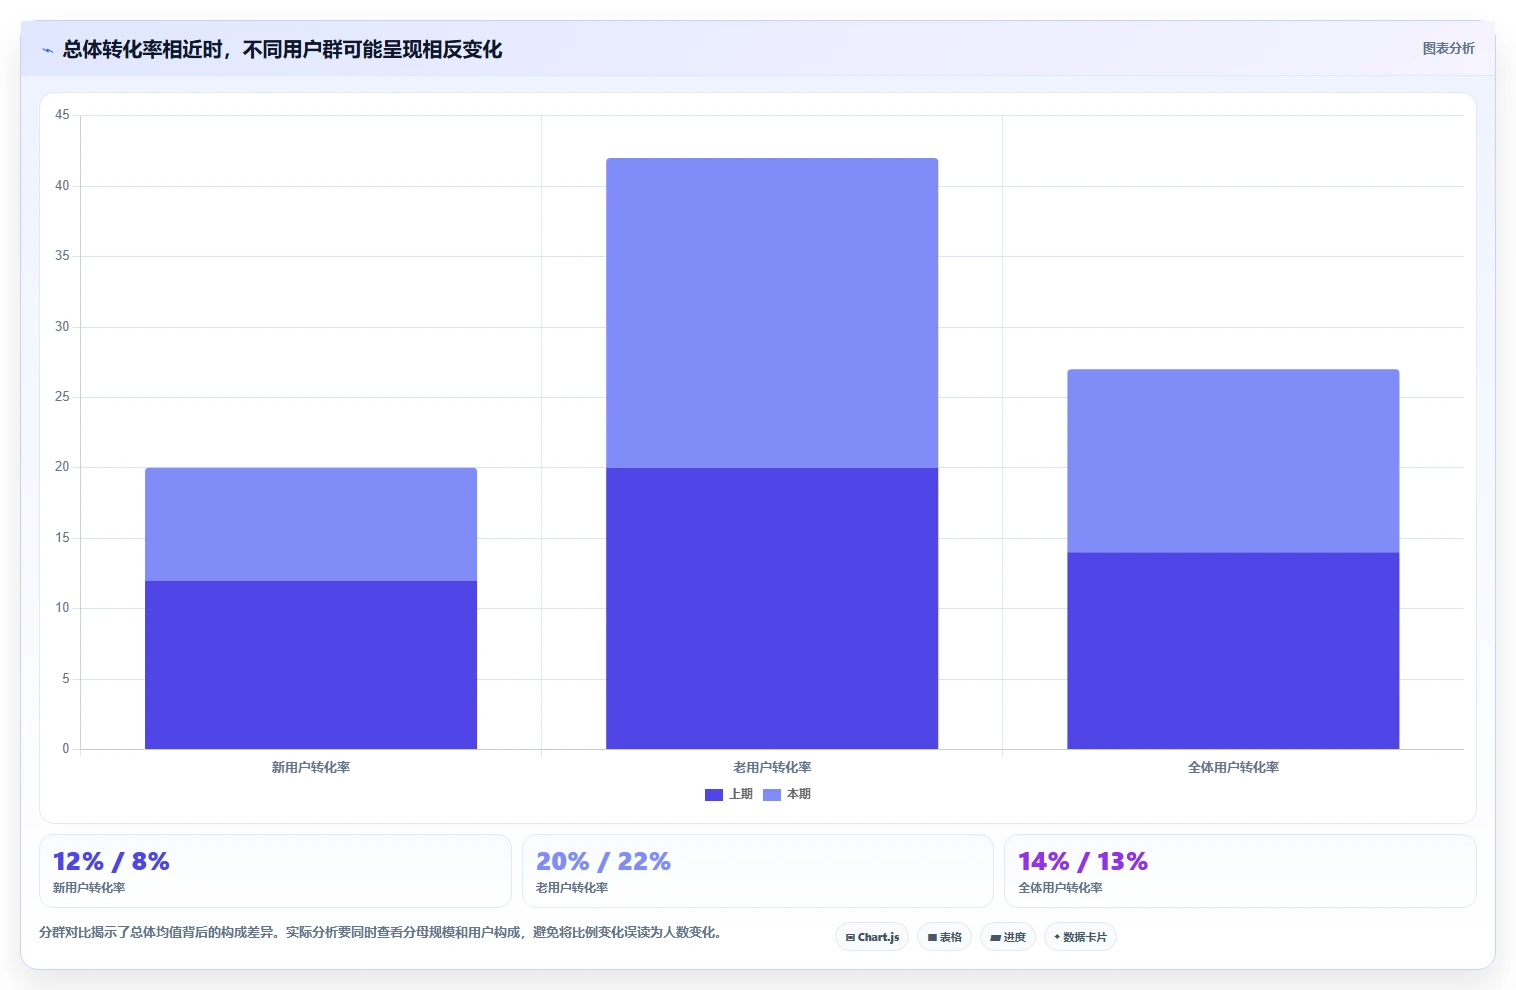The height and width of the screenshot is (990, 1516).
Task: Click the 20% / 22% value text
Action: click(603, 861)
